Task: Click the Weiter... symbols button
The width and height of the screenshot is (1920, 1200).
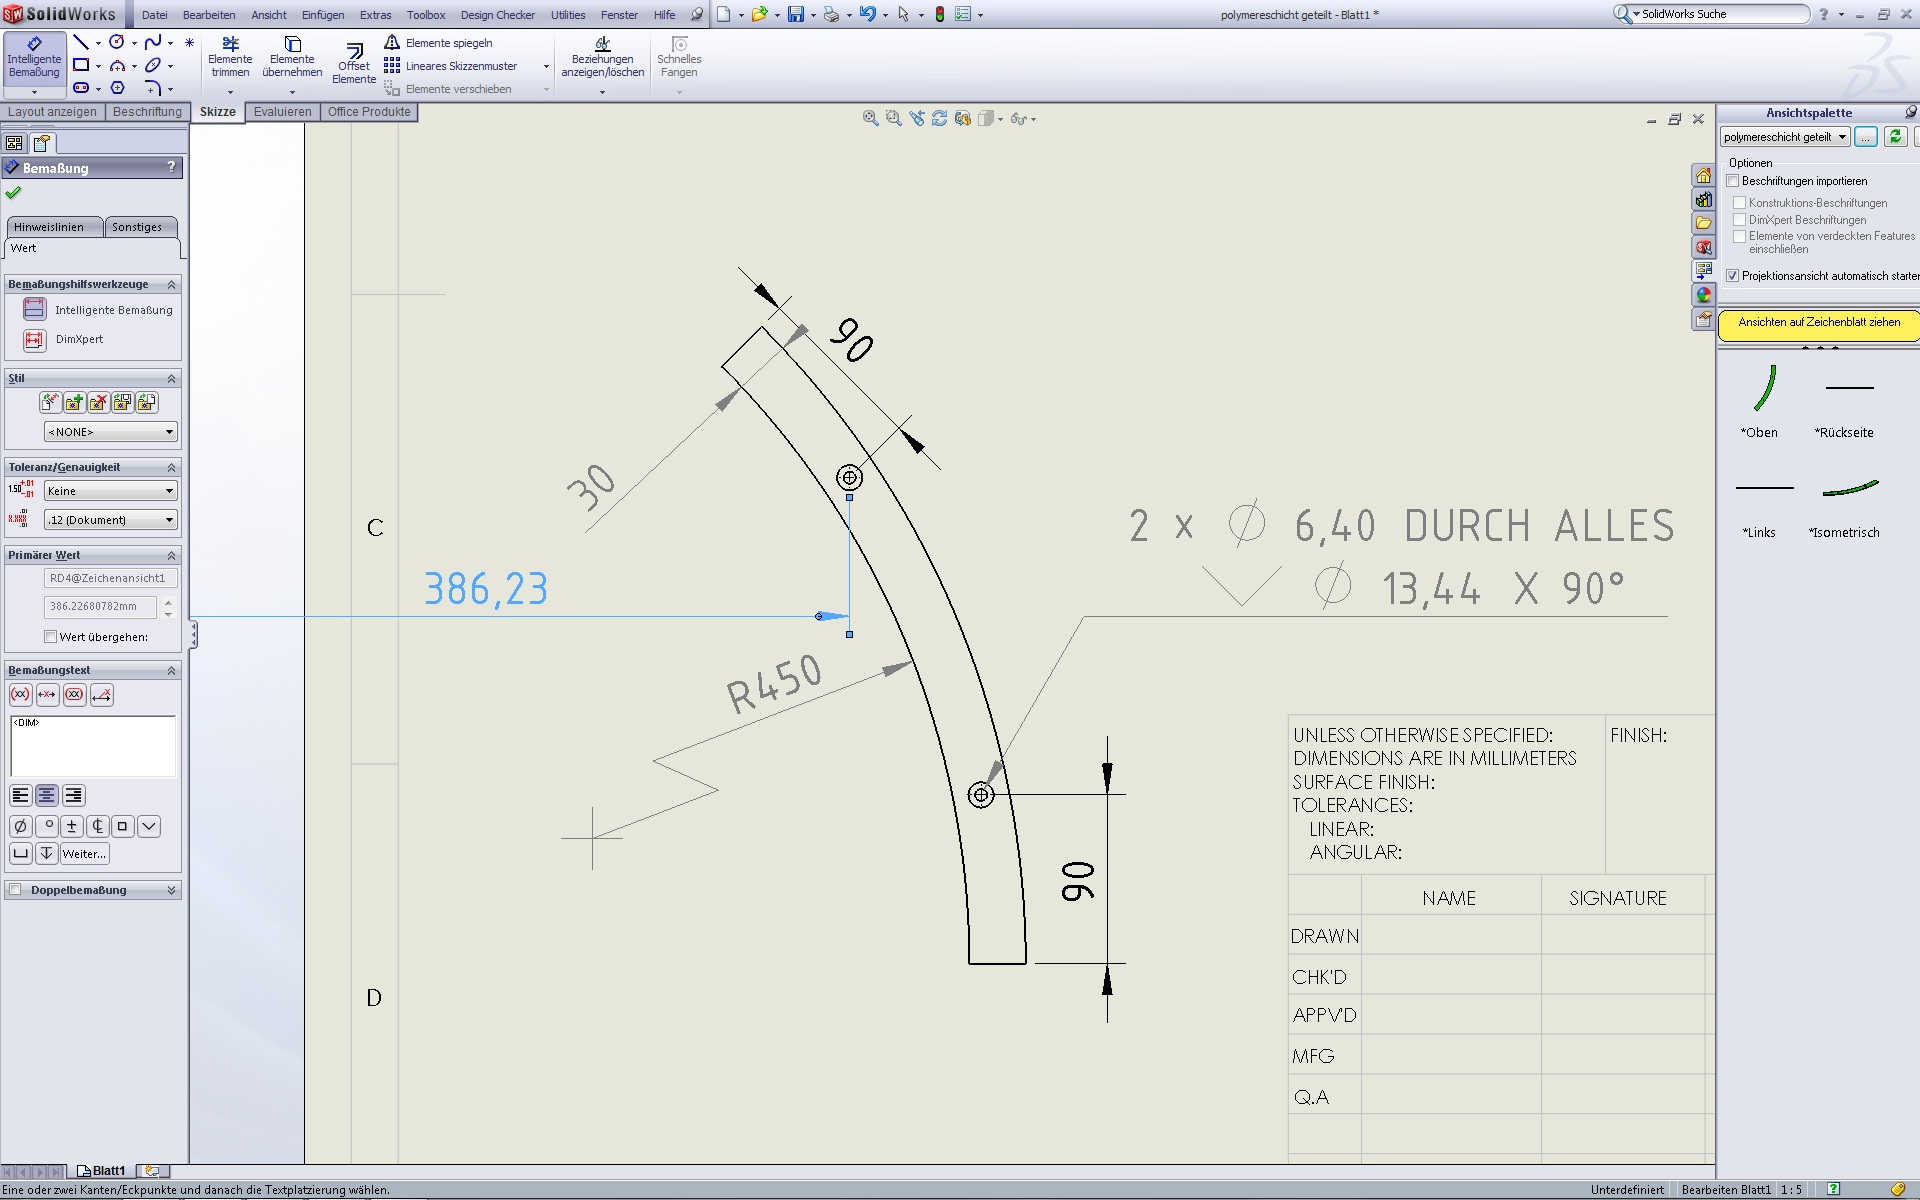Action: pyautogui.click(x=84, y=854)
